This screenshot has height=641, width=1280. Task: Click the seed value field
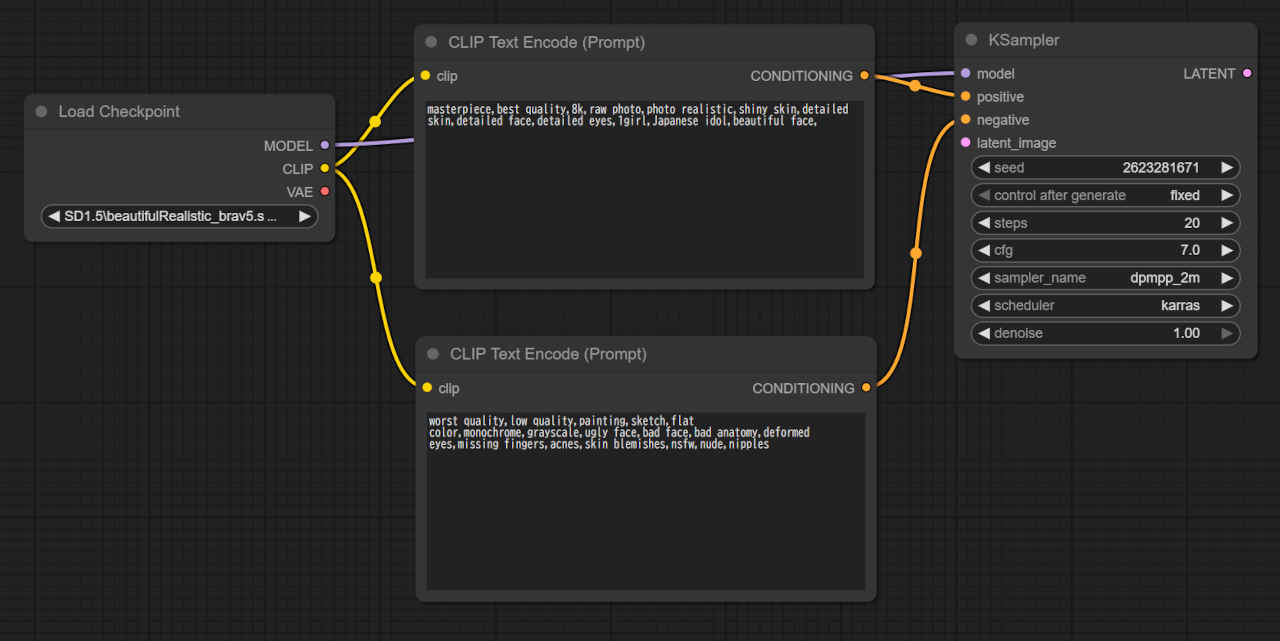(1105, 168)
